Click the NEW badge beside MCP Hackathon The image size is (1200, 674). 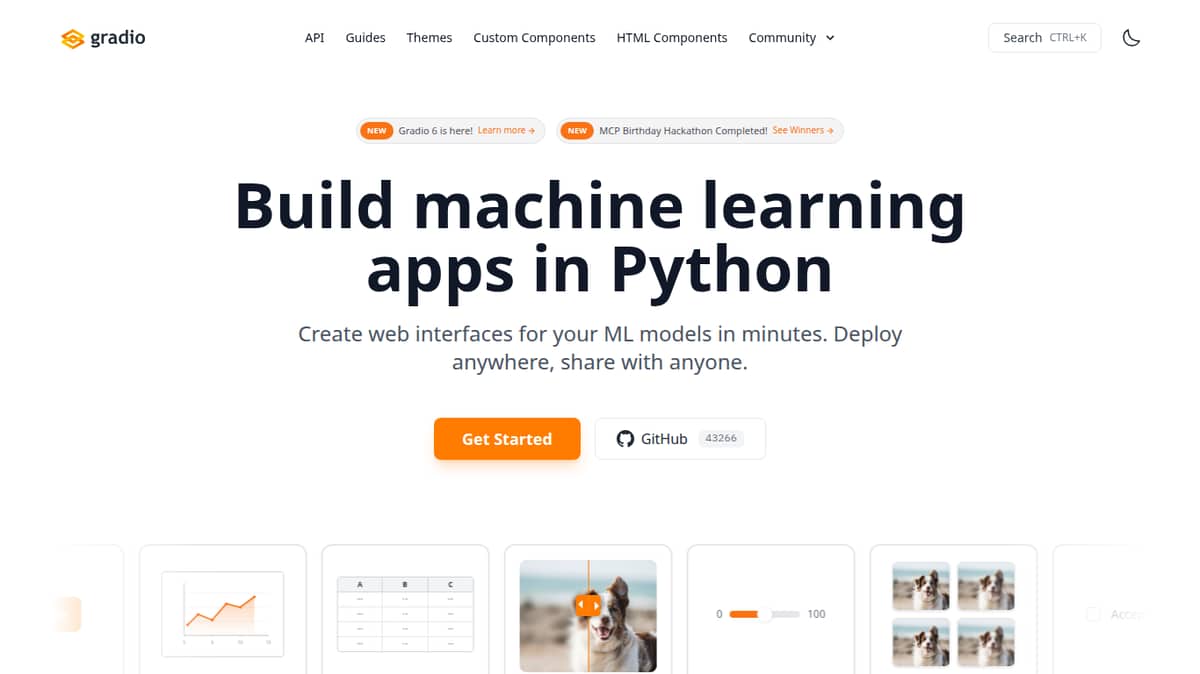[577, 131]
